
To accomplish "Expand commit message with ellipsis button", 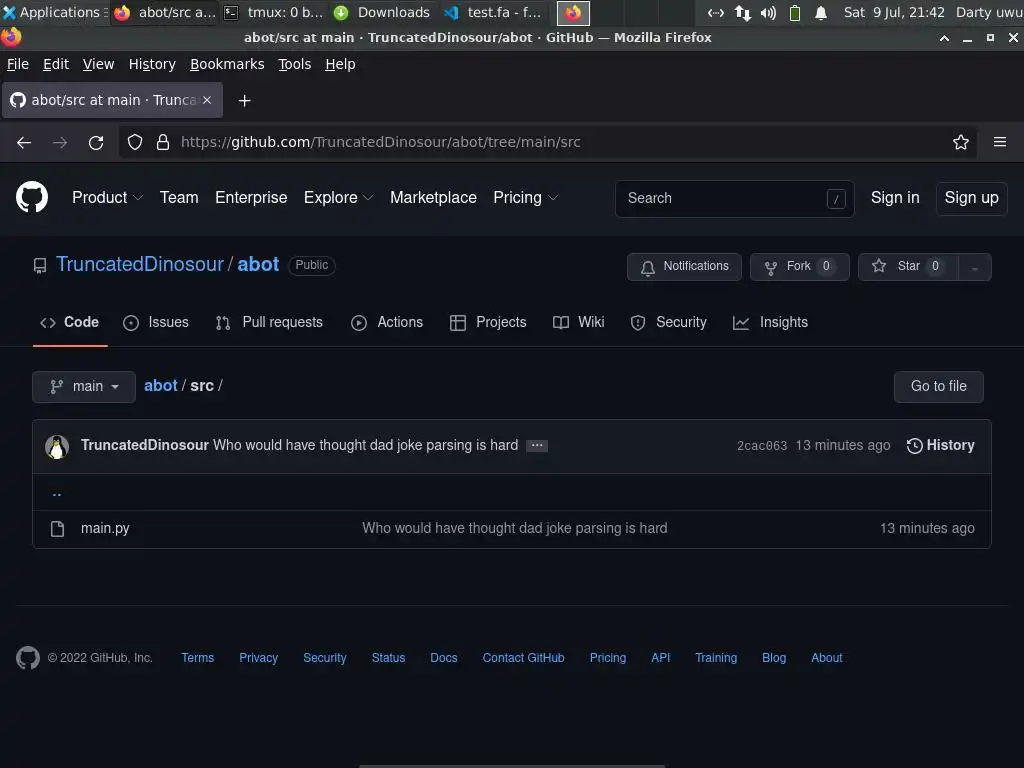I will pos(537,445).
